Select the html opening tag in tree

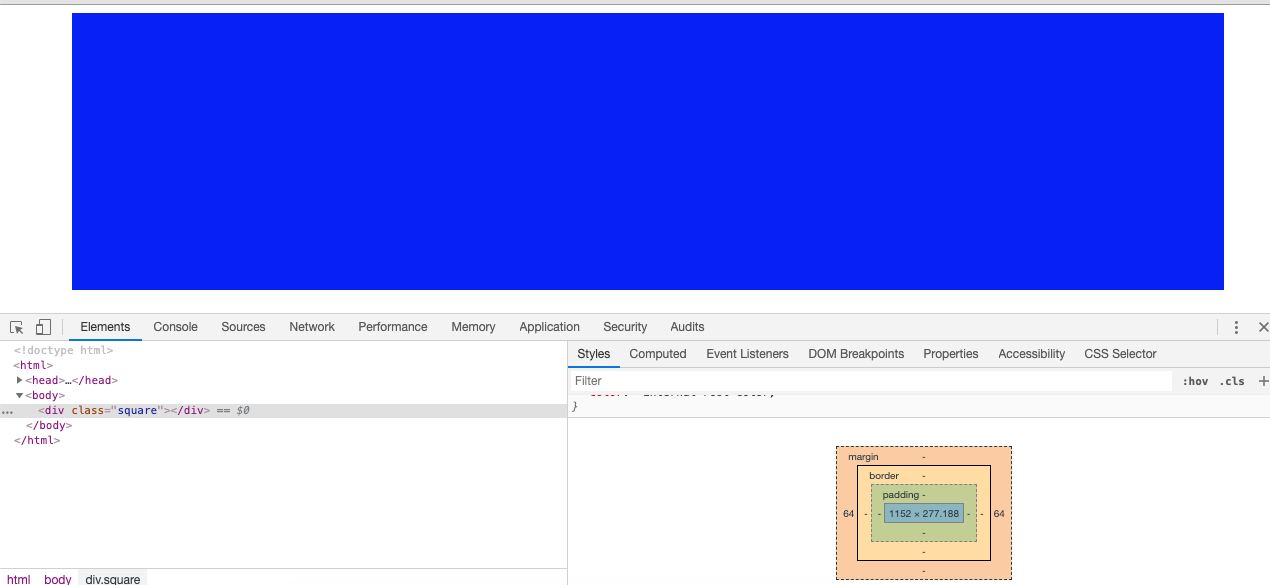(33, 366)
